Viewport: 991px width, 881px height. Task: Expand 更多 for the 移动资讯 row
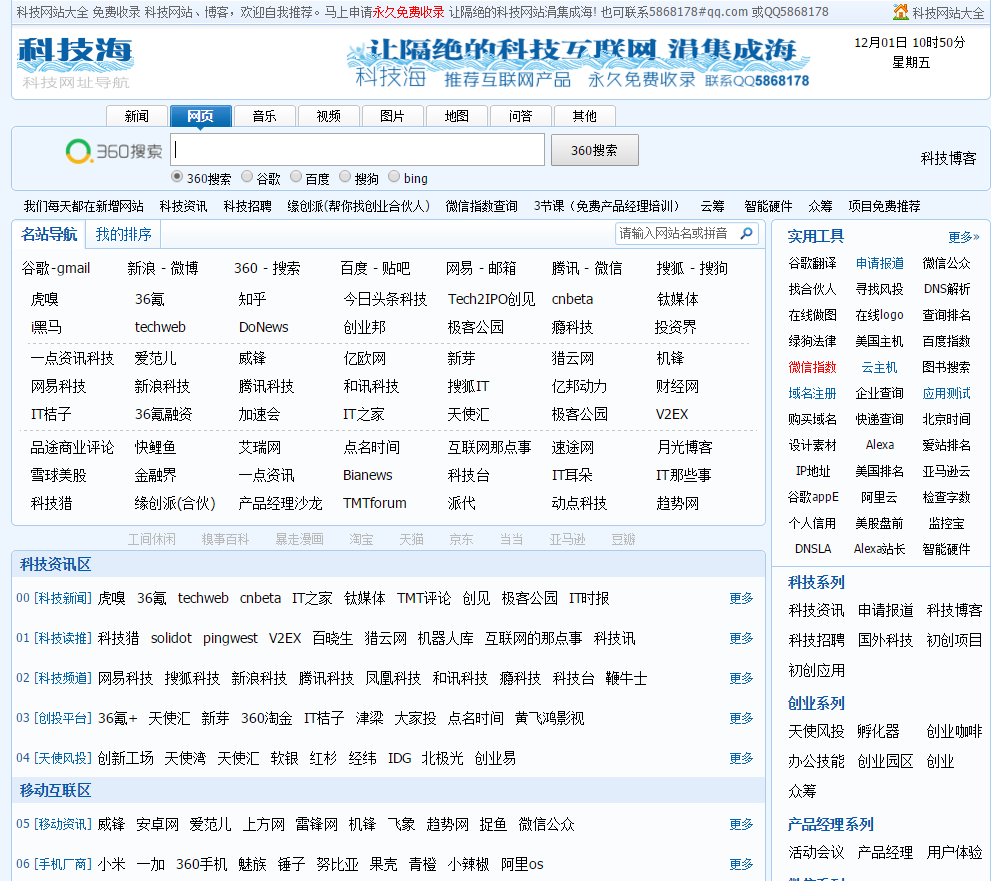point(741,824)
